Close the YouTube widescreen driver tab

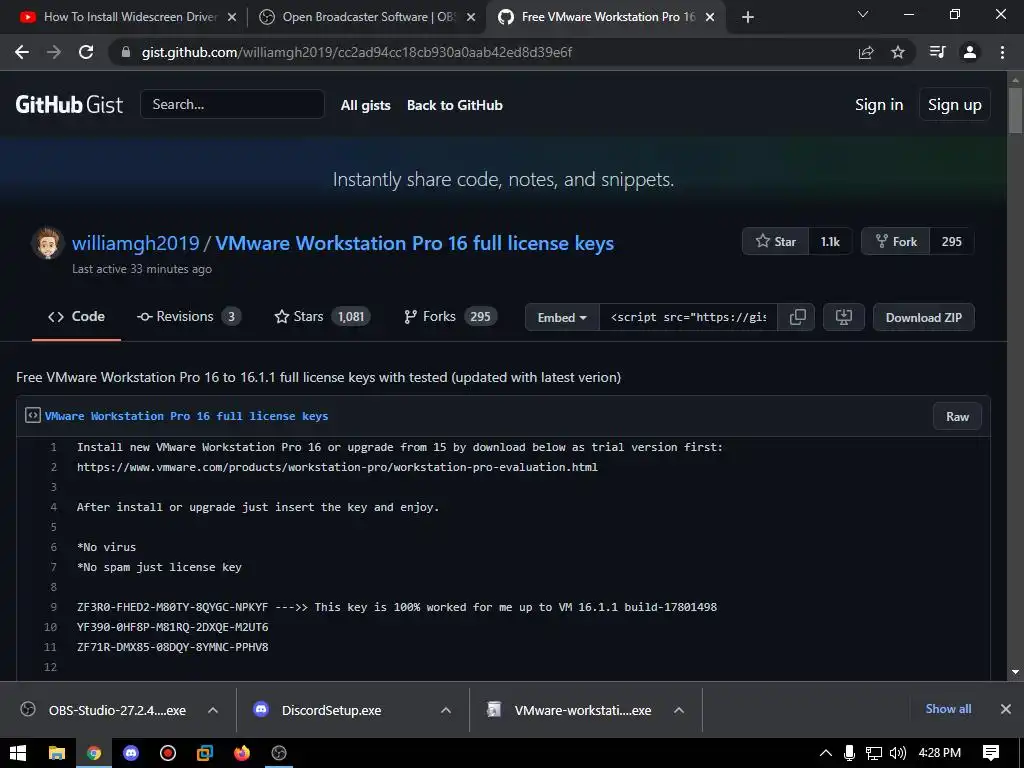[232, 17]
